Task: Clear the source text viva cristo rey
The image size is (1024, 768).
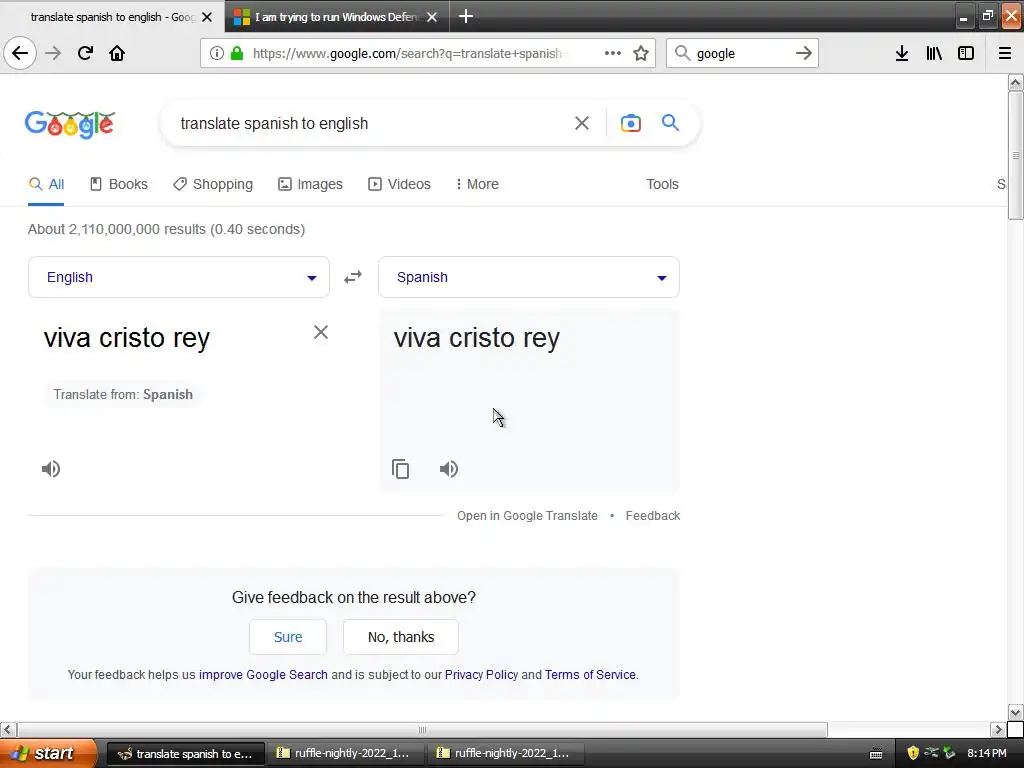Action: click(x=321, y=332)
